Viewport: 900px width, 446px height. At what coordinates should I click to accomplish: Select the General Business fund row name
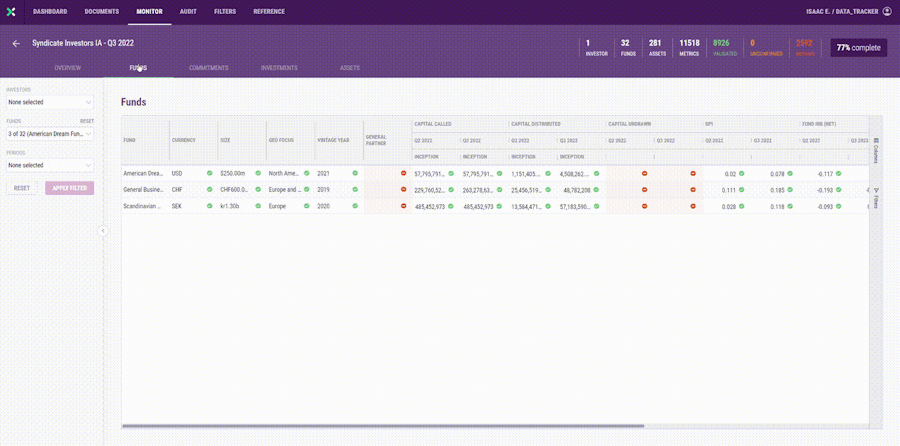click(x=143, y=189)
